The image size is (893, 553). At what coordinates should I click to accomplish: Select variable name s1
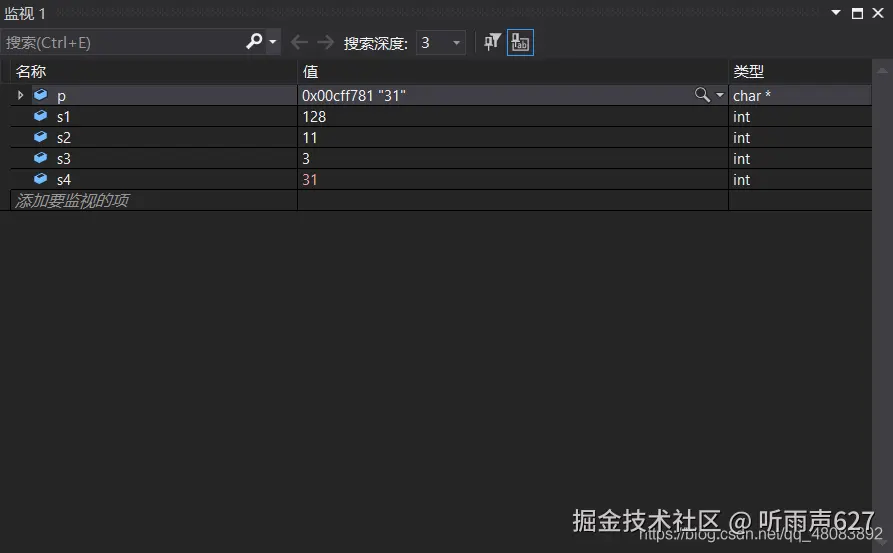click(63, 117)
